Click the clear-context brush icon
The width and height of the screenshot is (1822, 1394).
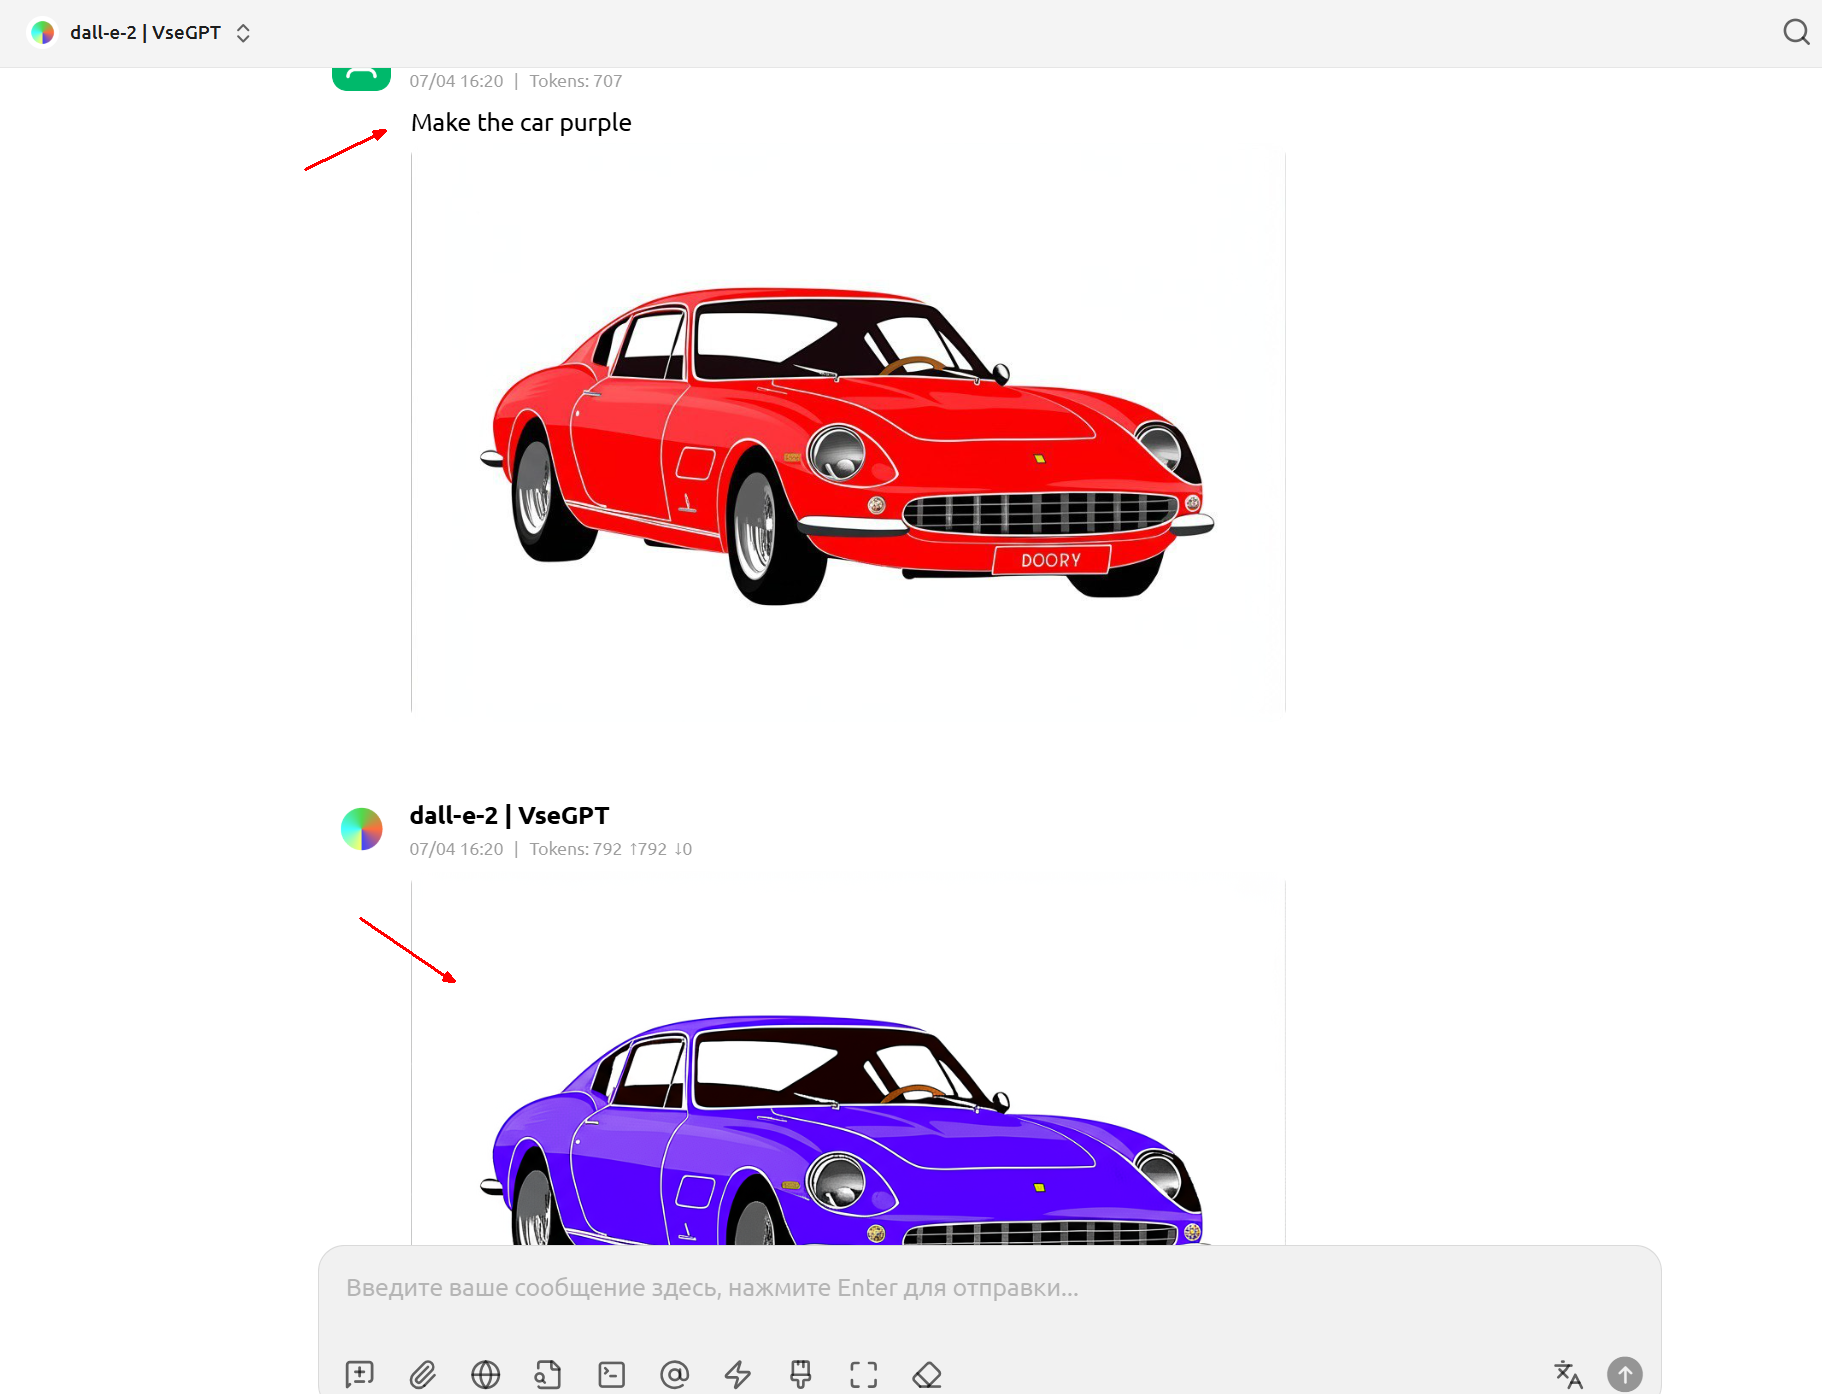[801, 1374]
